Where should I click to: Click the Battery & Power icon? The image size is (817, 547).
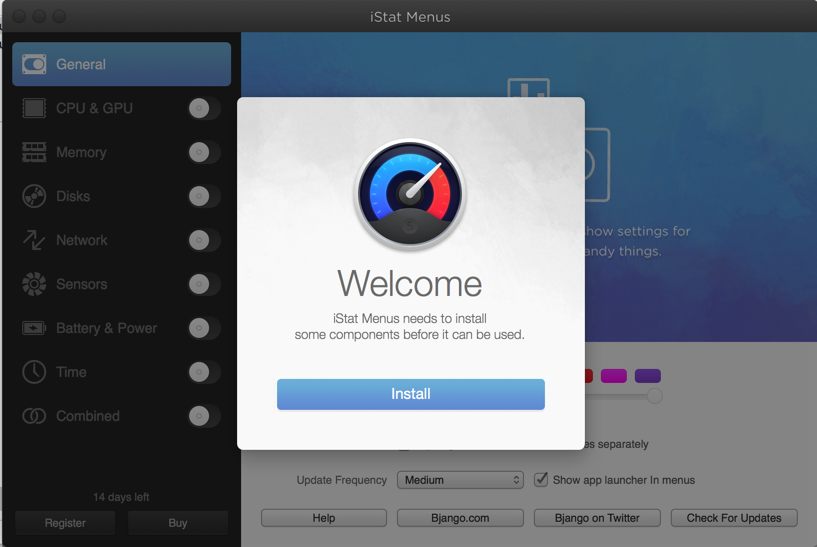pos(34,328)
